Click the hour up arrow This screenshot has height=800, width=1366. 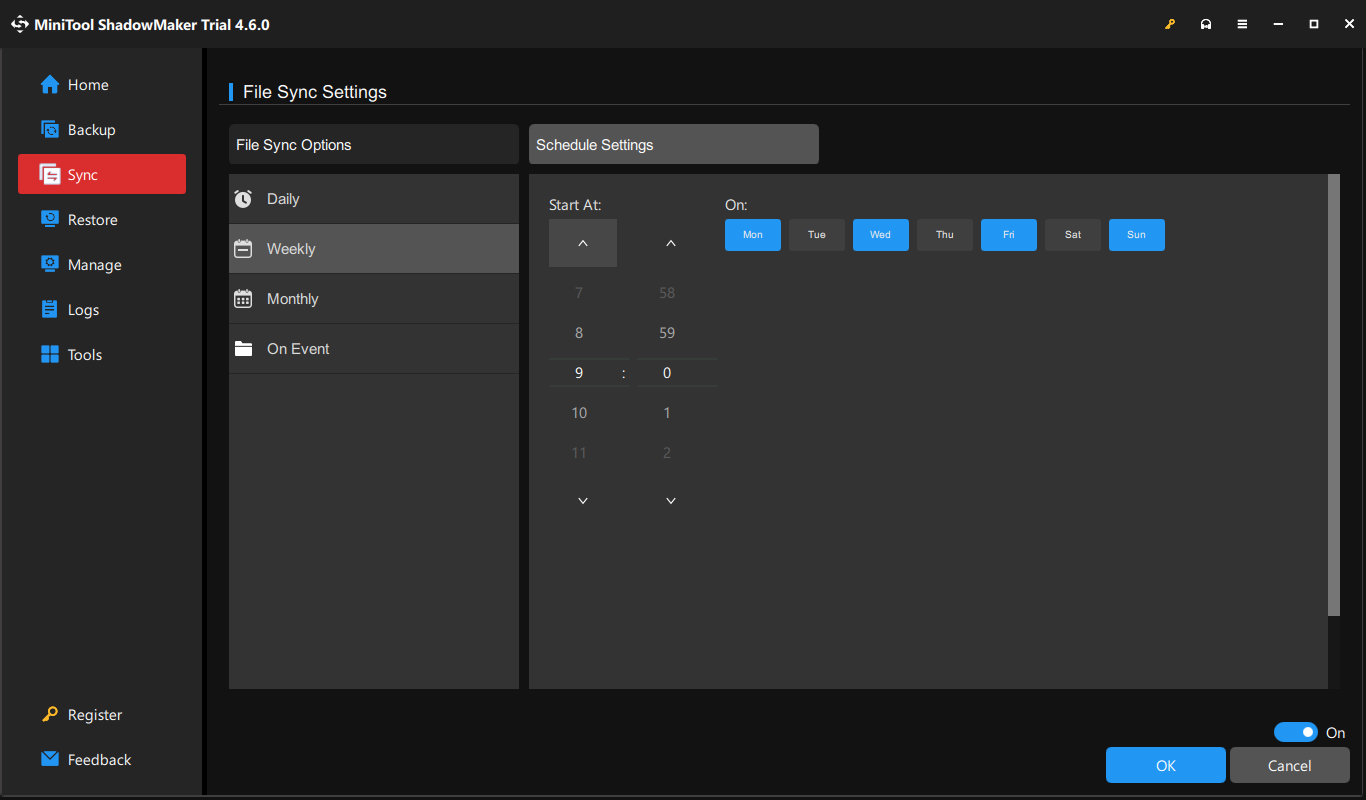[x=583, y=243]
